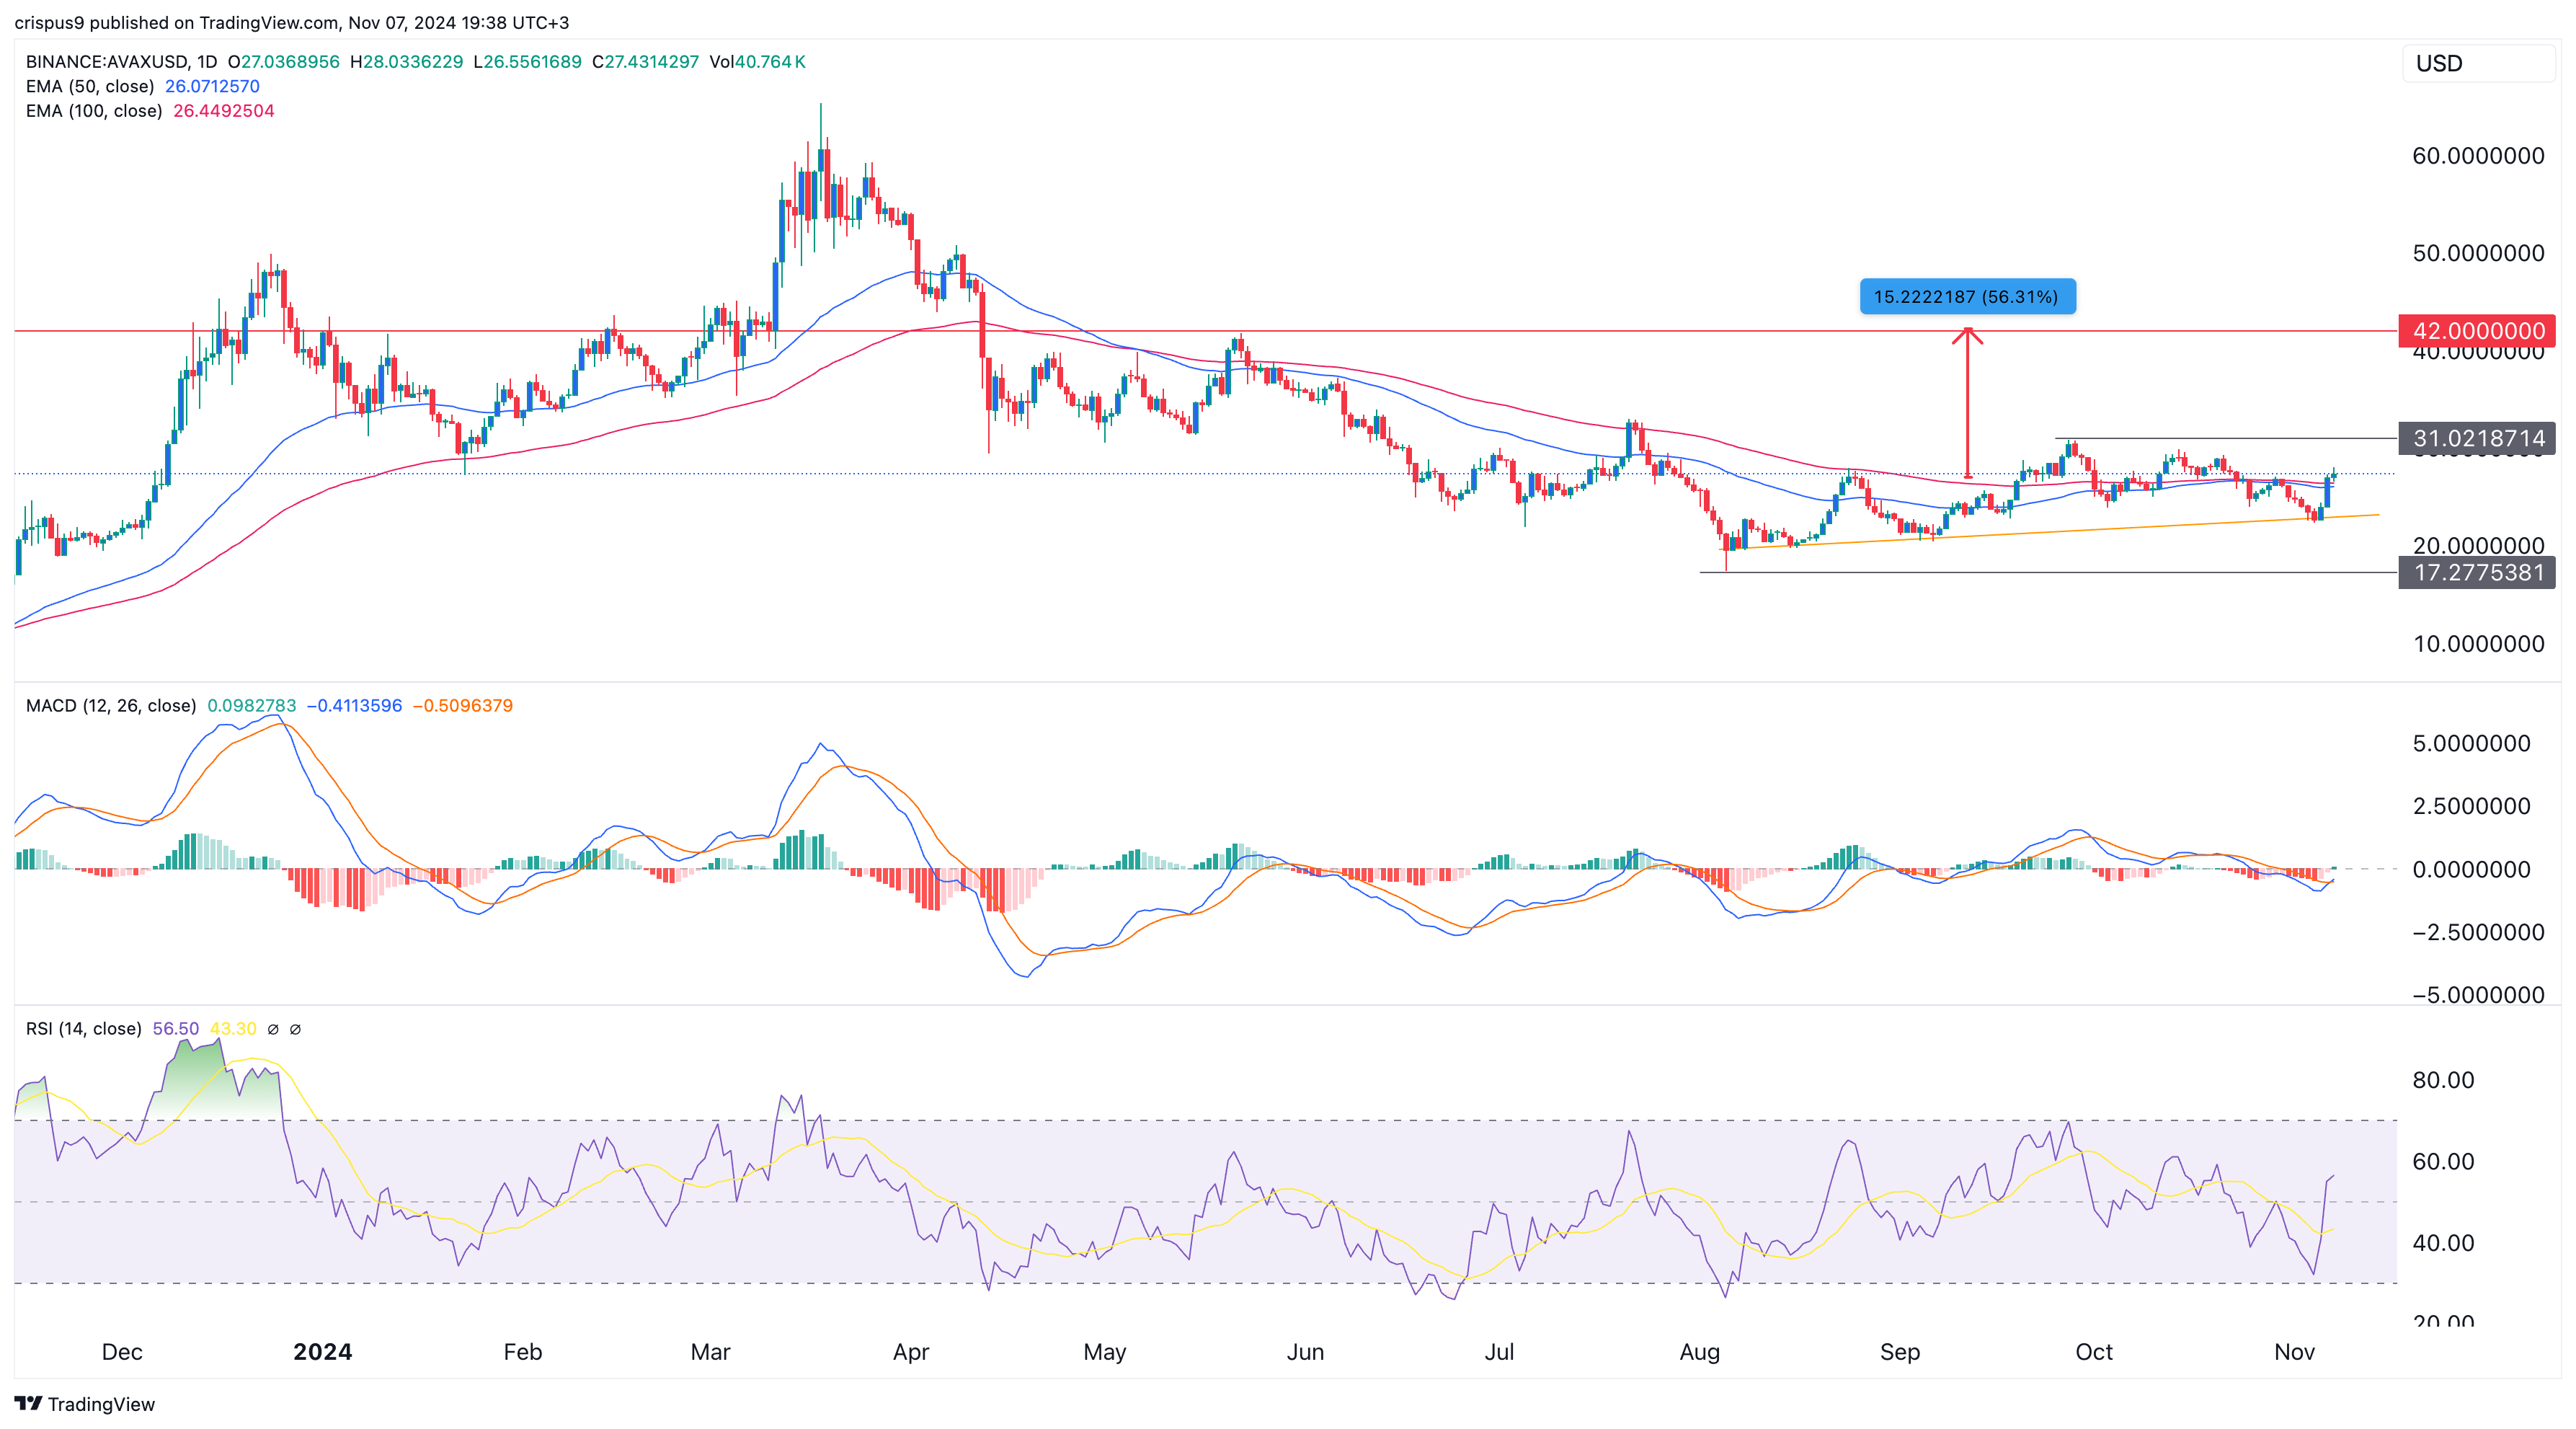2576x1429 pixels.
Task: Click the Aug label on time axis
Action: coord(1700,1352)
